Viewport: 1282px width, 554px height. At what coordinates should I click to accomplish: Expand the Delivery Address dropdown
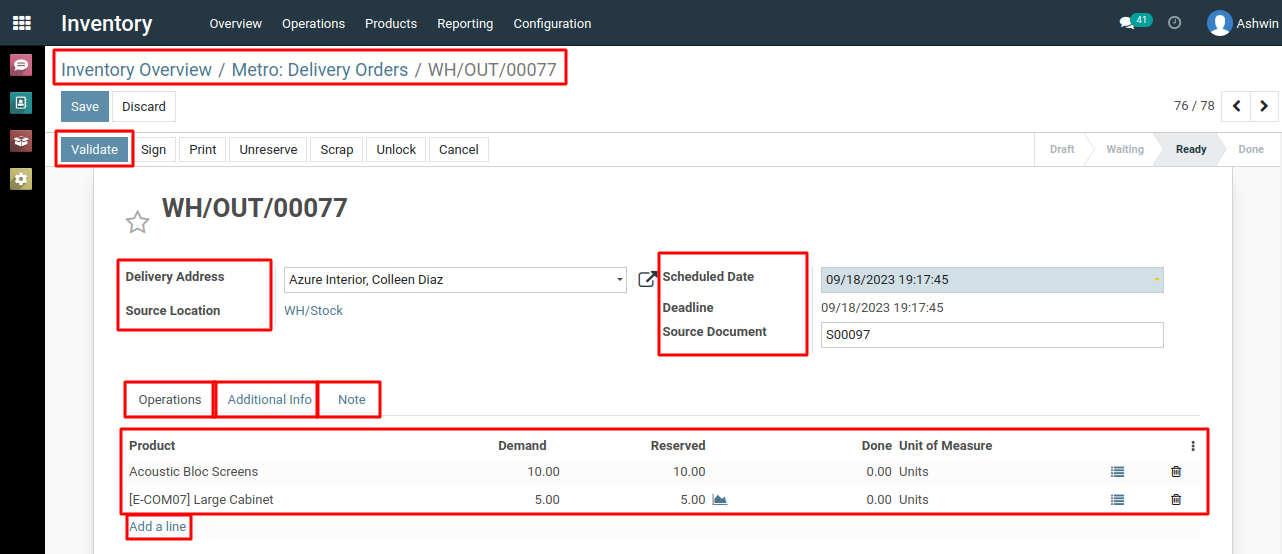[620, 280]
